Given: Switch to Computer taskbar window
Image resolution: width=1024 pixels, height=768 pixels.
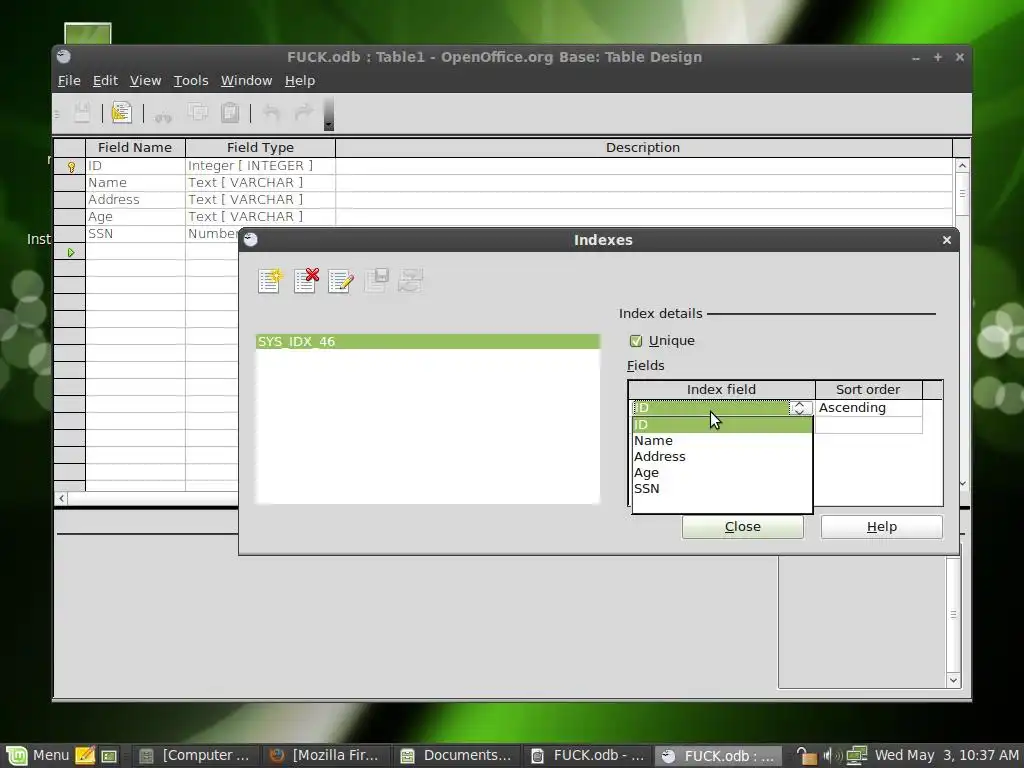Looking at the screenshot, I should [196, 756].
